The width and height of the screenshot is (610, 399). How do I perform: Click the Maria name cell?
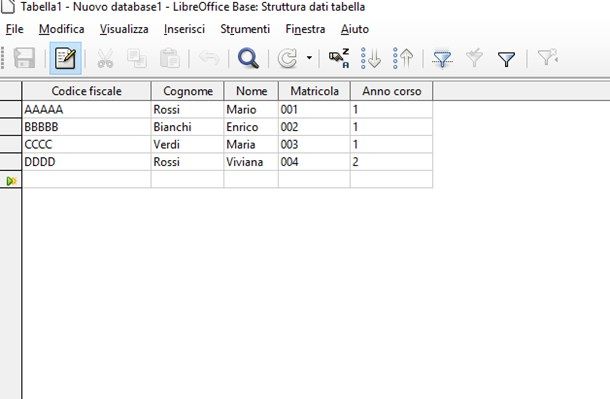coord(251,144)
